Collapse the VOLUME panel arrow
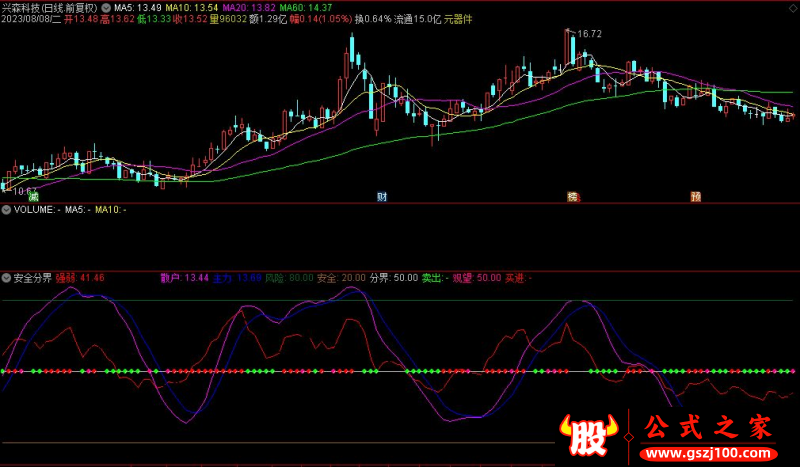 coord(7,210)
